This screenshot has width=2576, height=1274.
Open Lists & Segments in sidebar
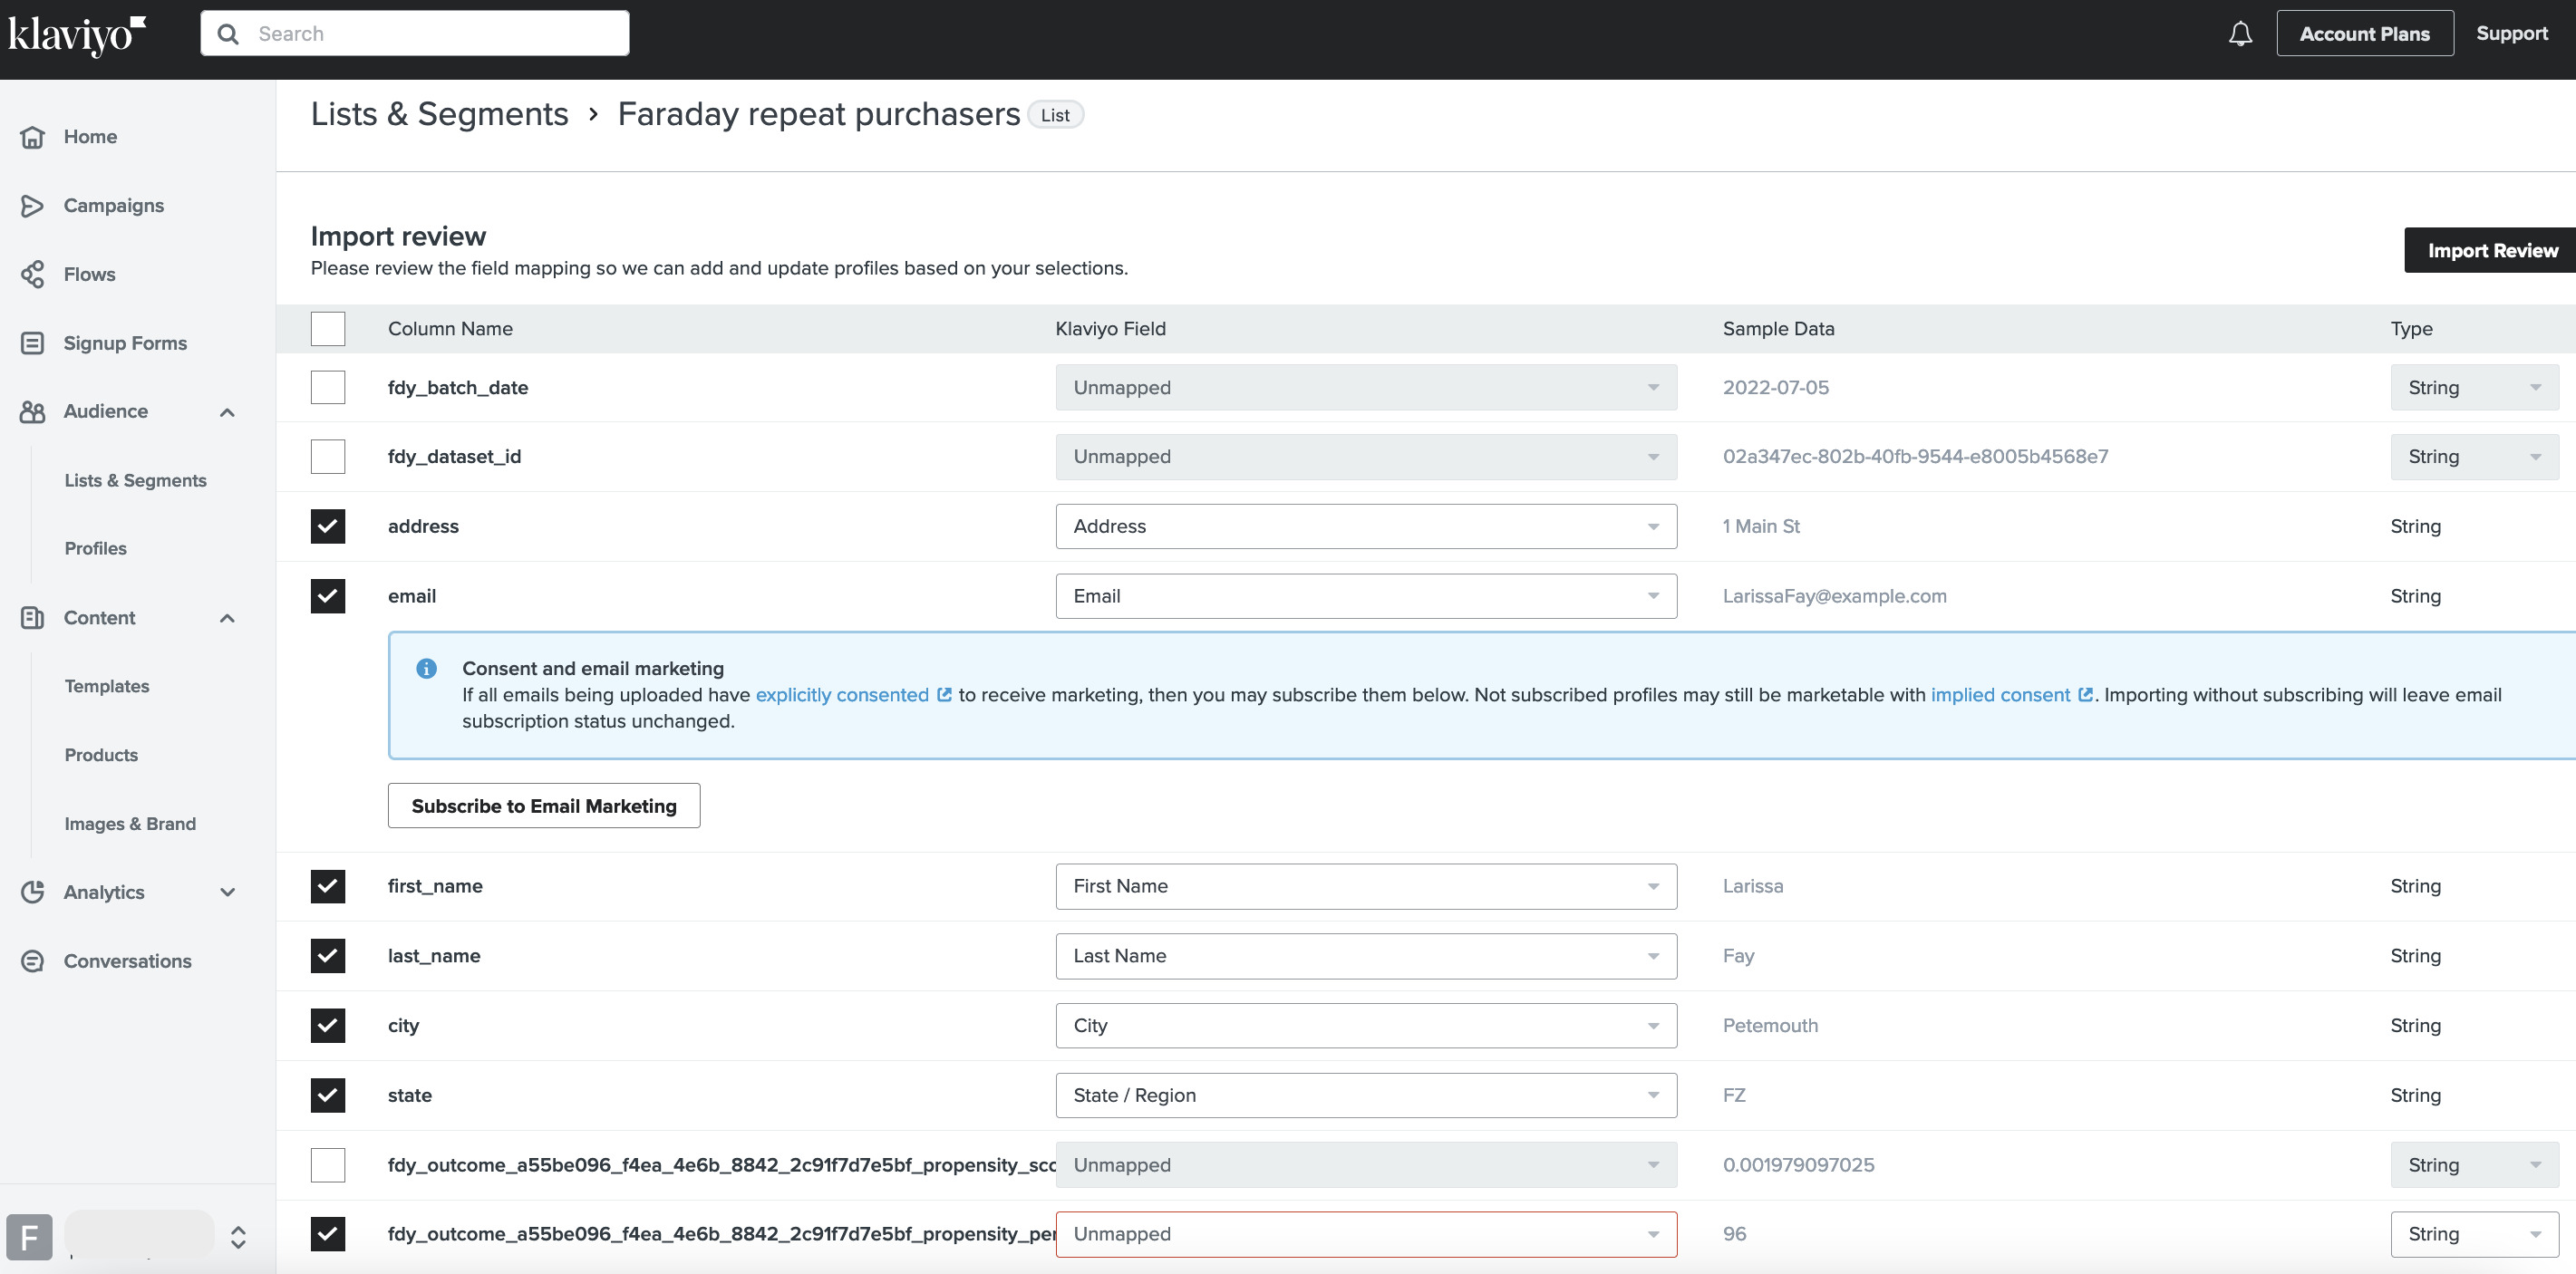click(x=136, y=481)
